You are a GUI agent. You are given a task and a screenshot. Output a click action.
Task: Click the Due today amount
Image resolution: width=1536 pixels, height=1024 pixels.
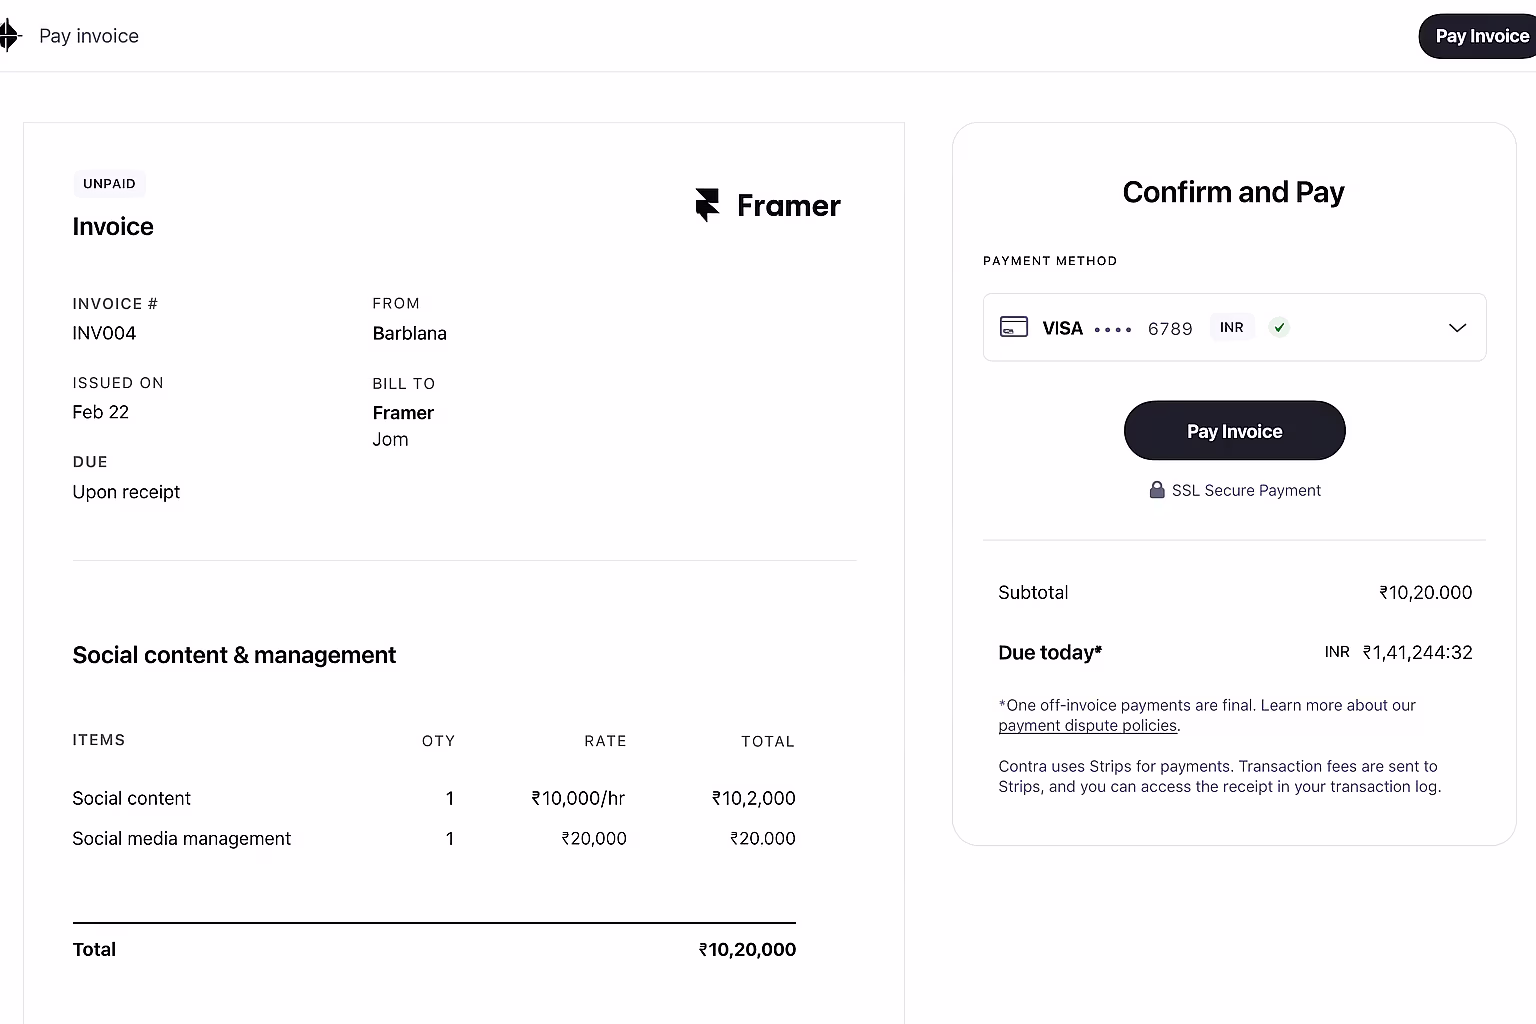point(1417,652)
